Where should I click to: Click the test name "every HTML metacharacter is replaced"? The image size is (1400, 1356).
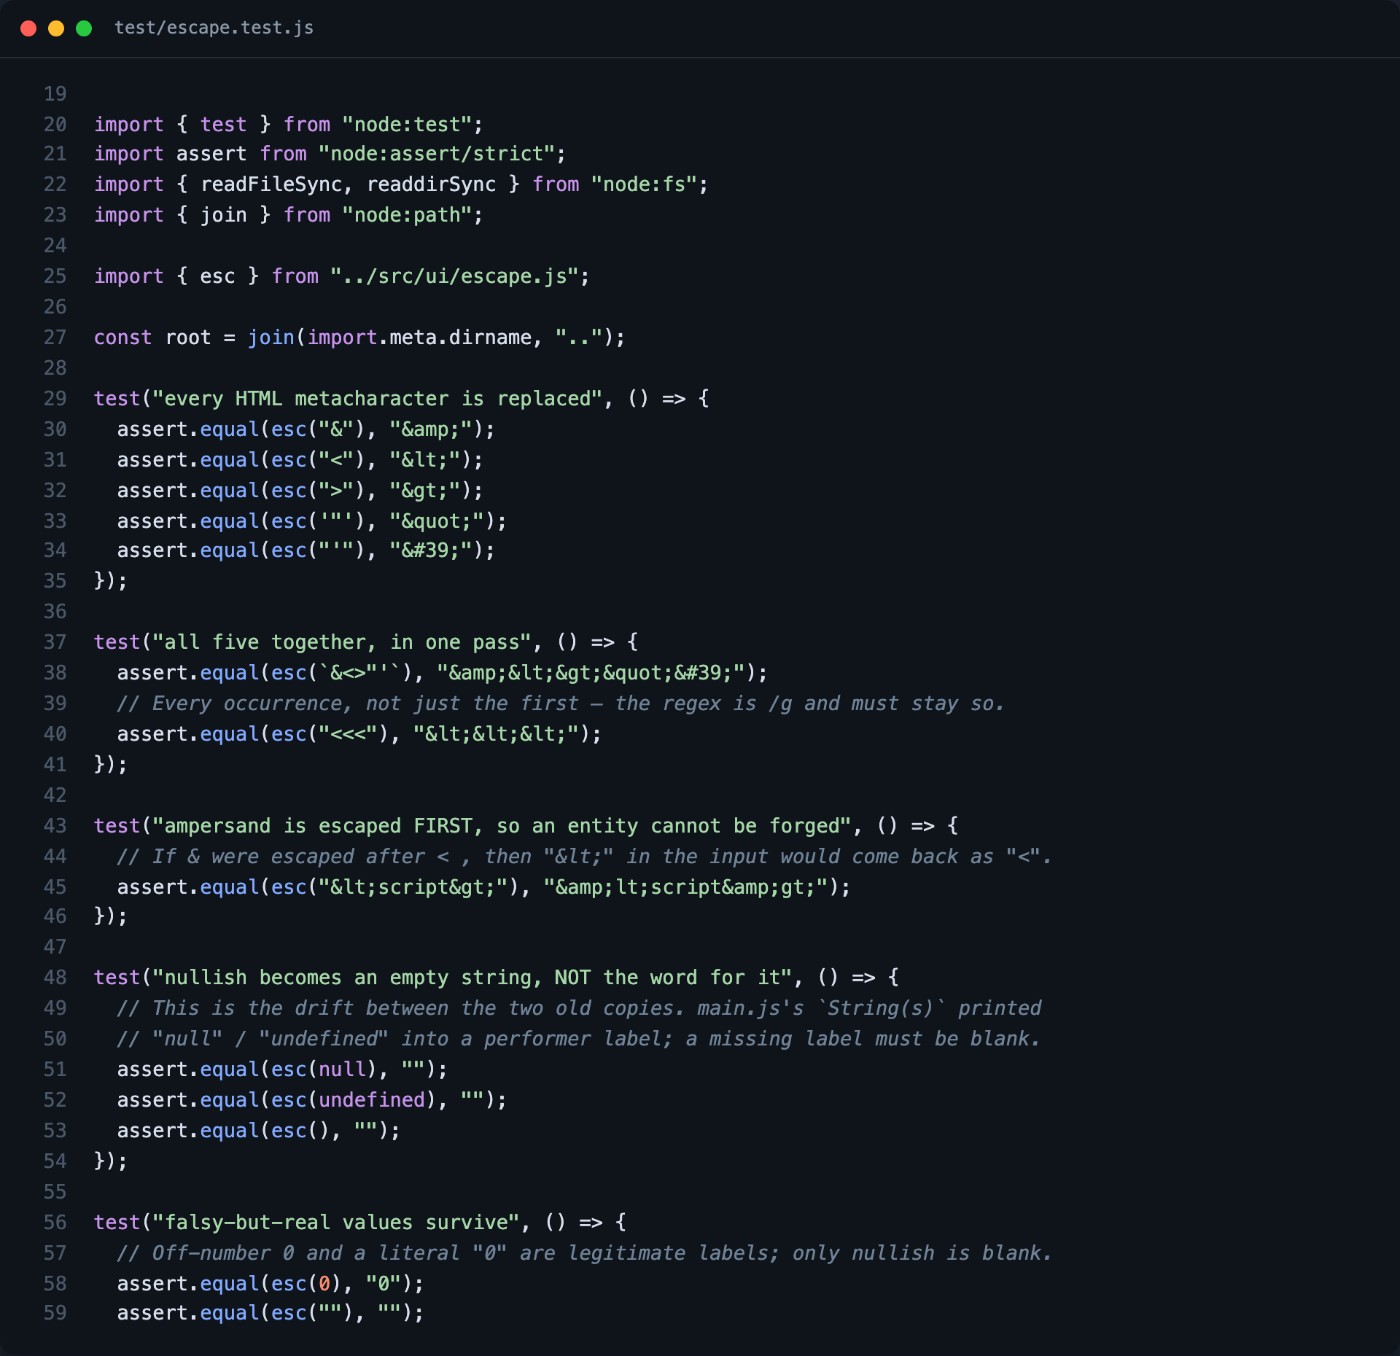pos(378,398)
